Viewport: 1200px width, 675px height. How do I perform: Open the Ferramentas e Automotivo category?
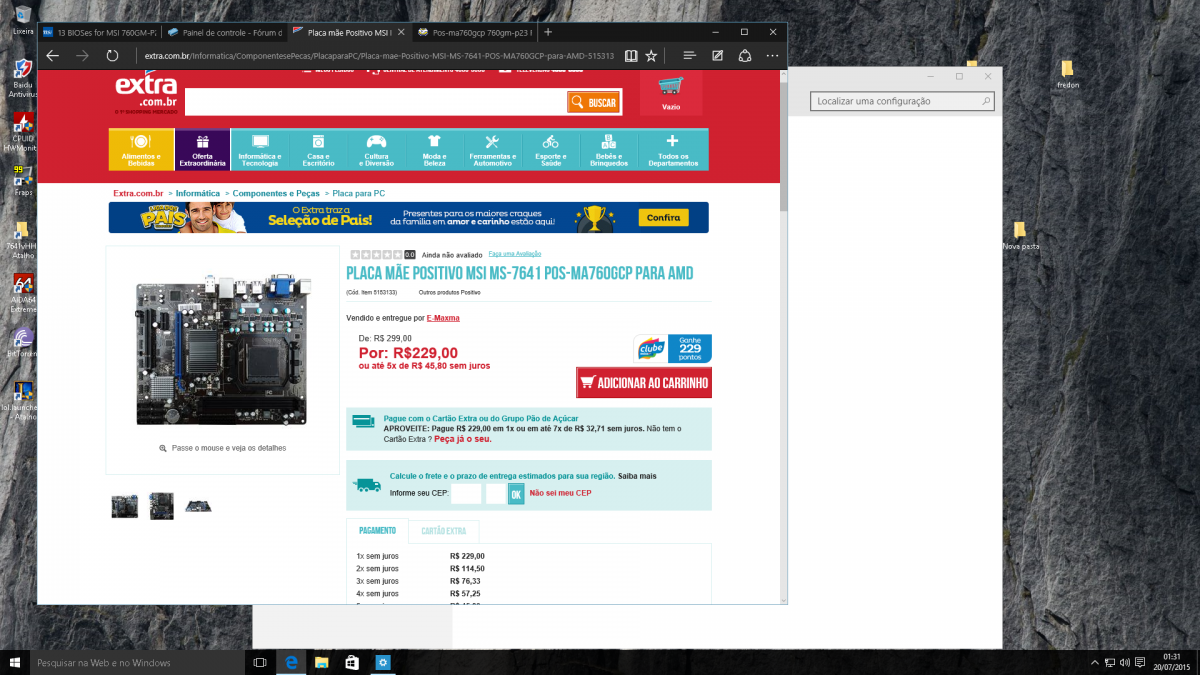click(x=492, y=149)
